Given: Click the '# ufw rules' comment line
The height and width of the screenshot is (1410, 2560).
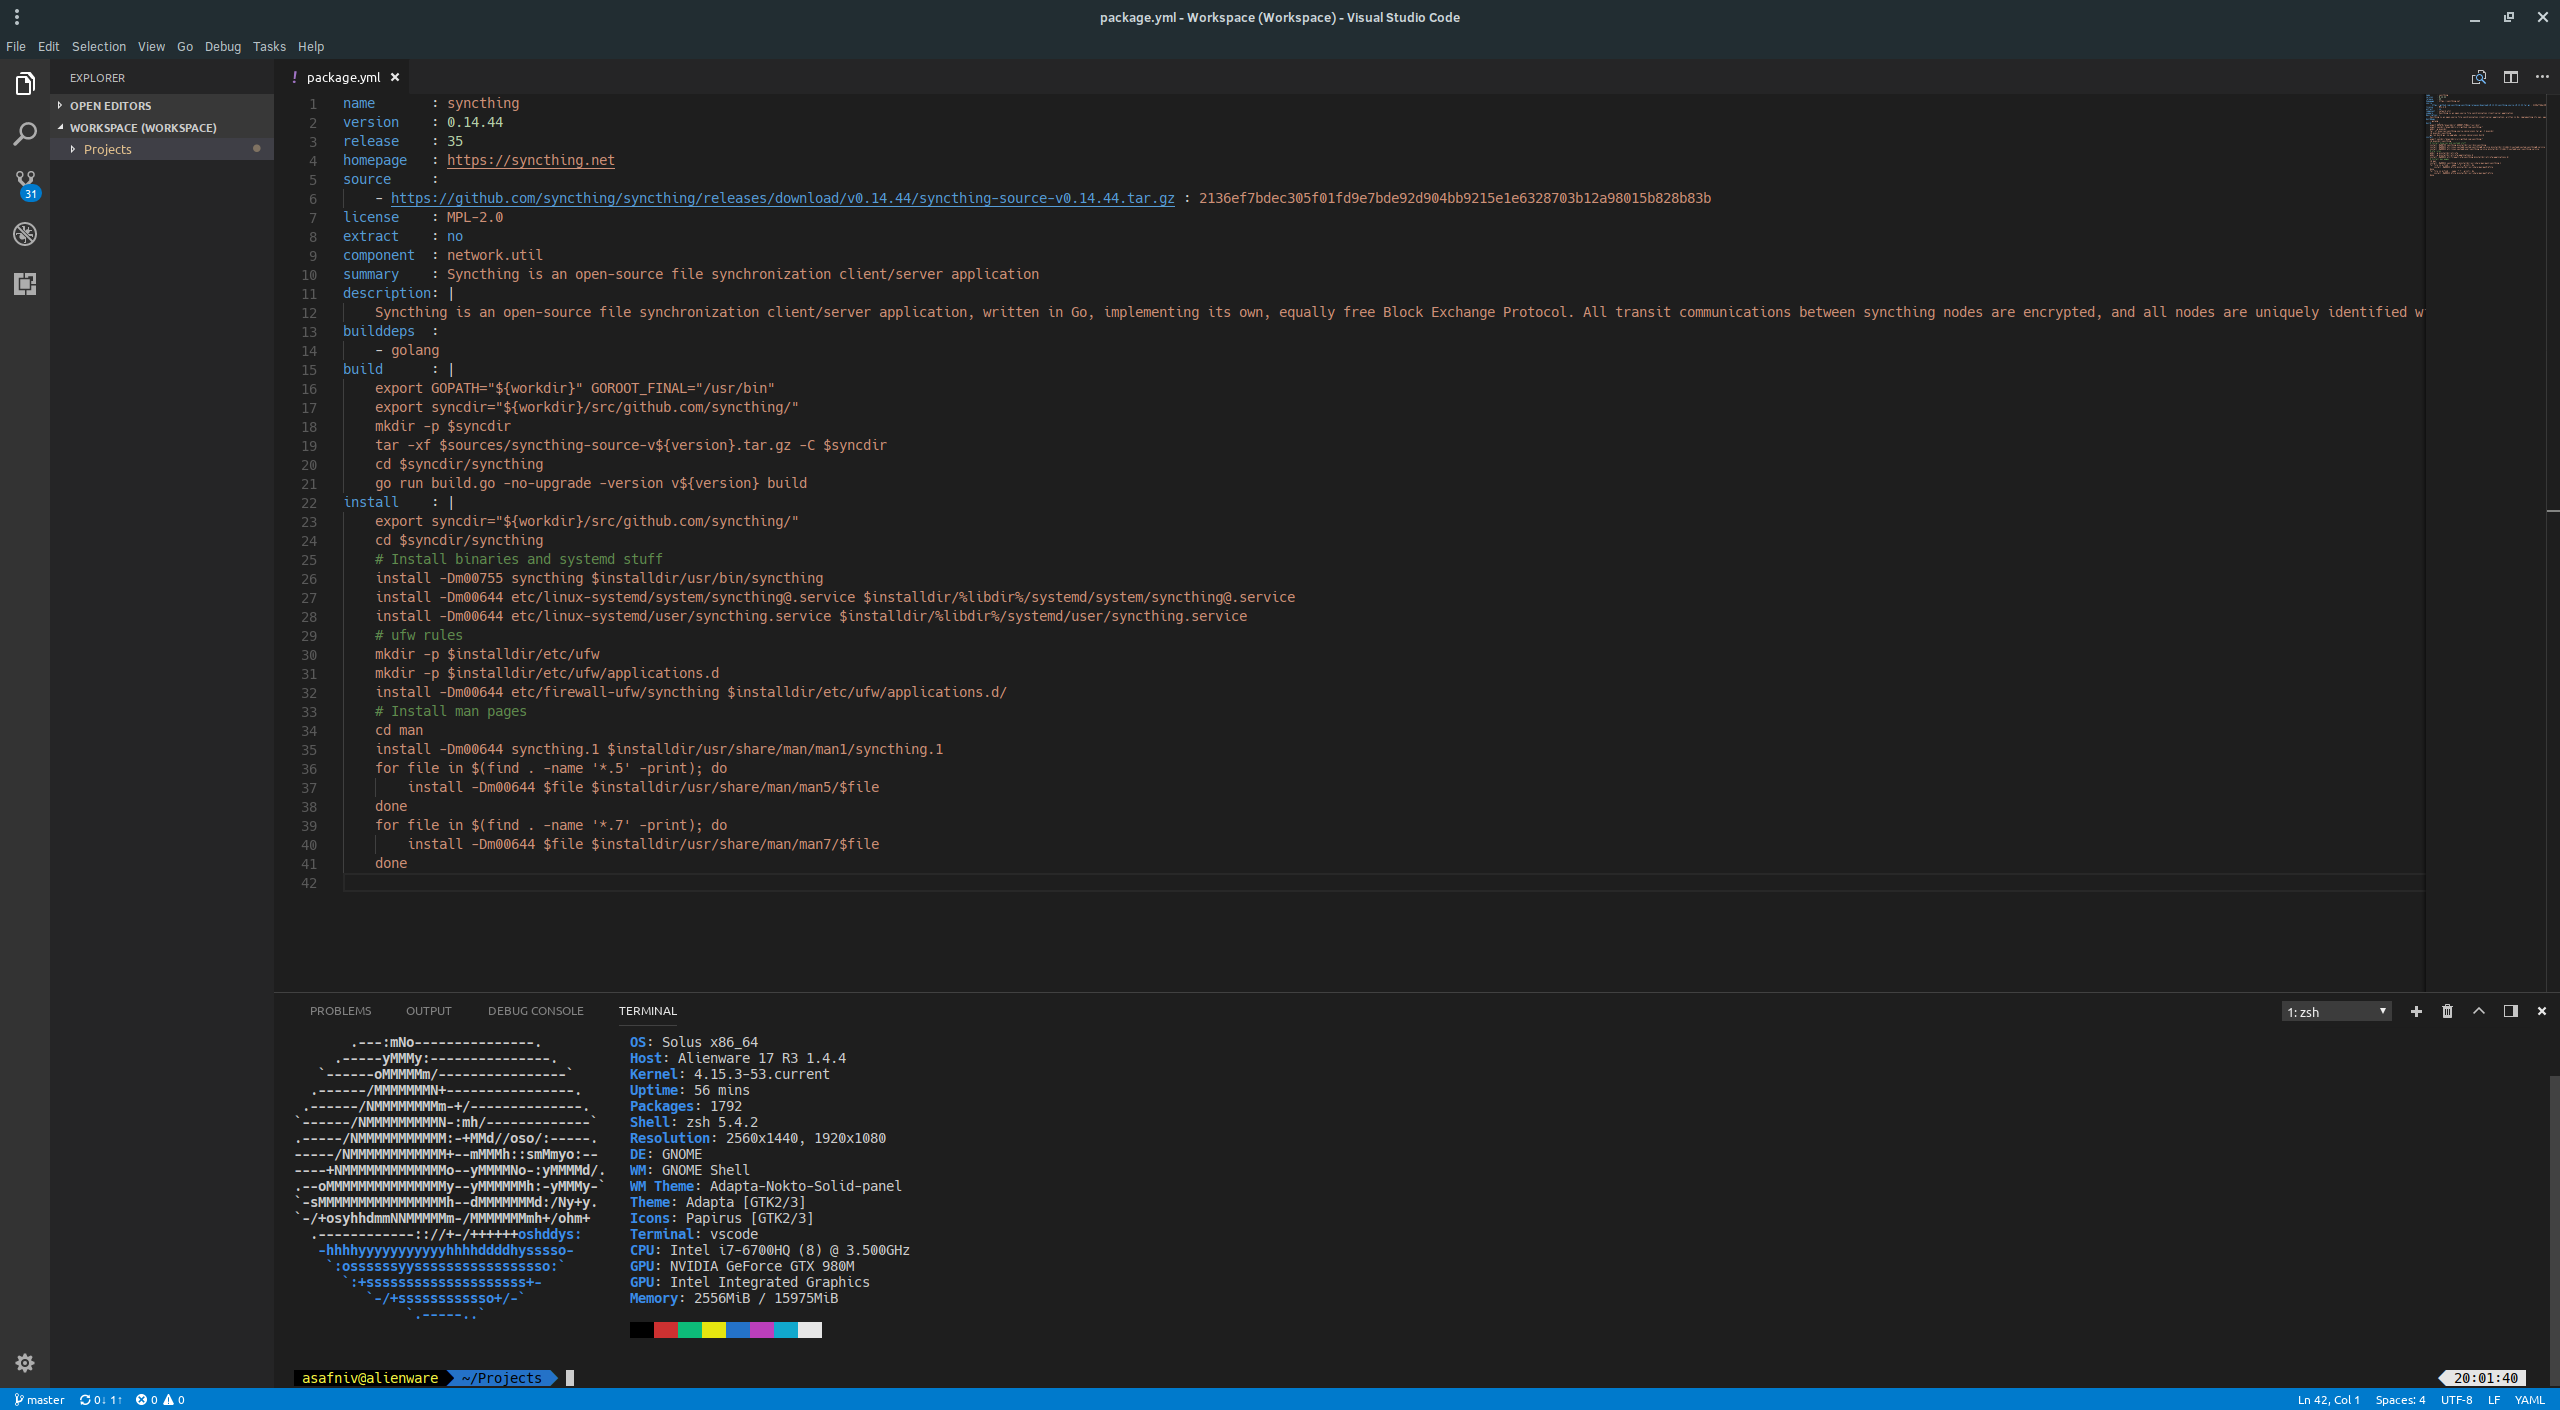Looking at the screenshot, I should [419, 635].
